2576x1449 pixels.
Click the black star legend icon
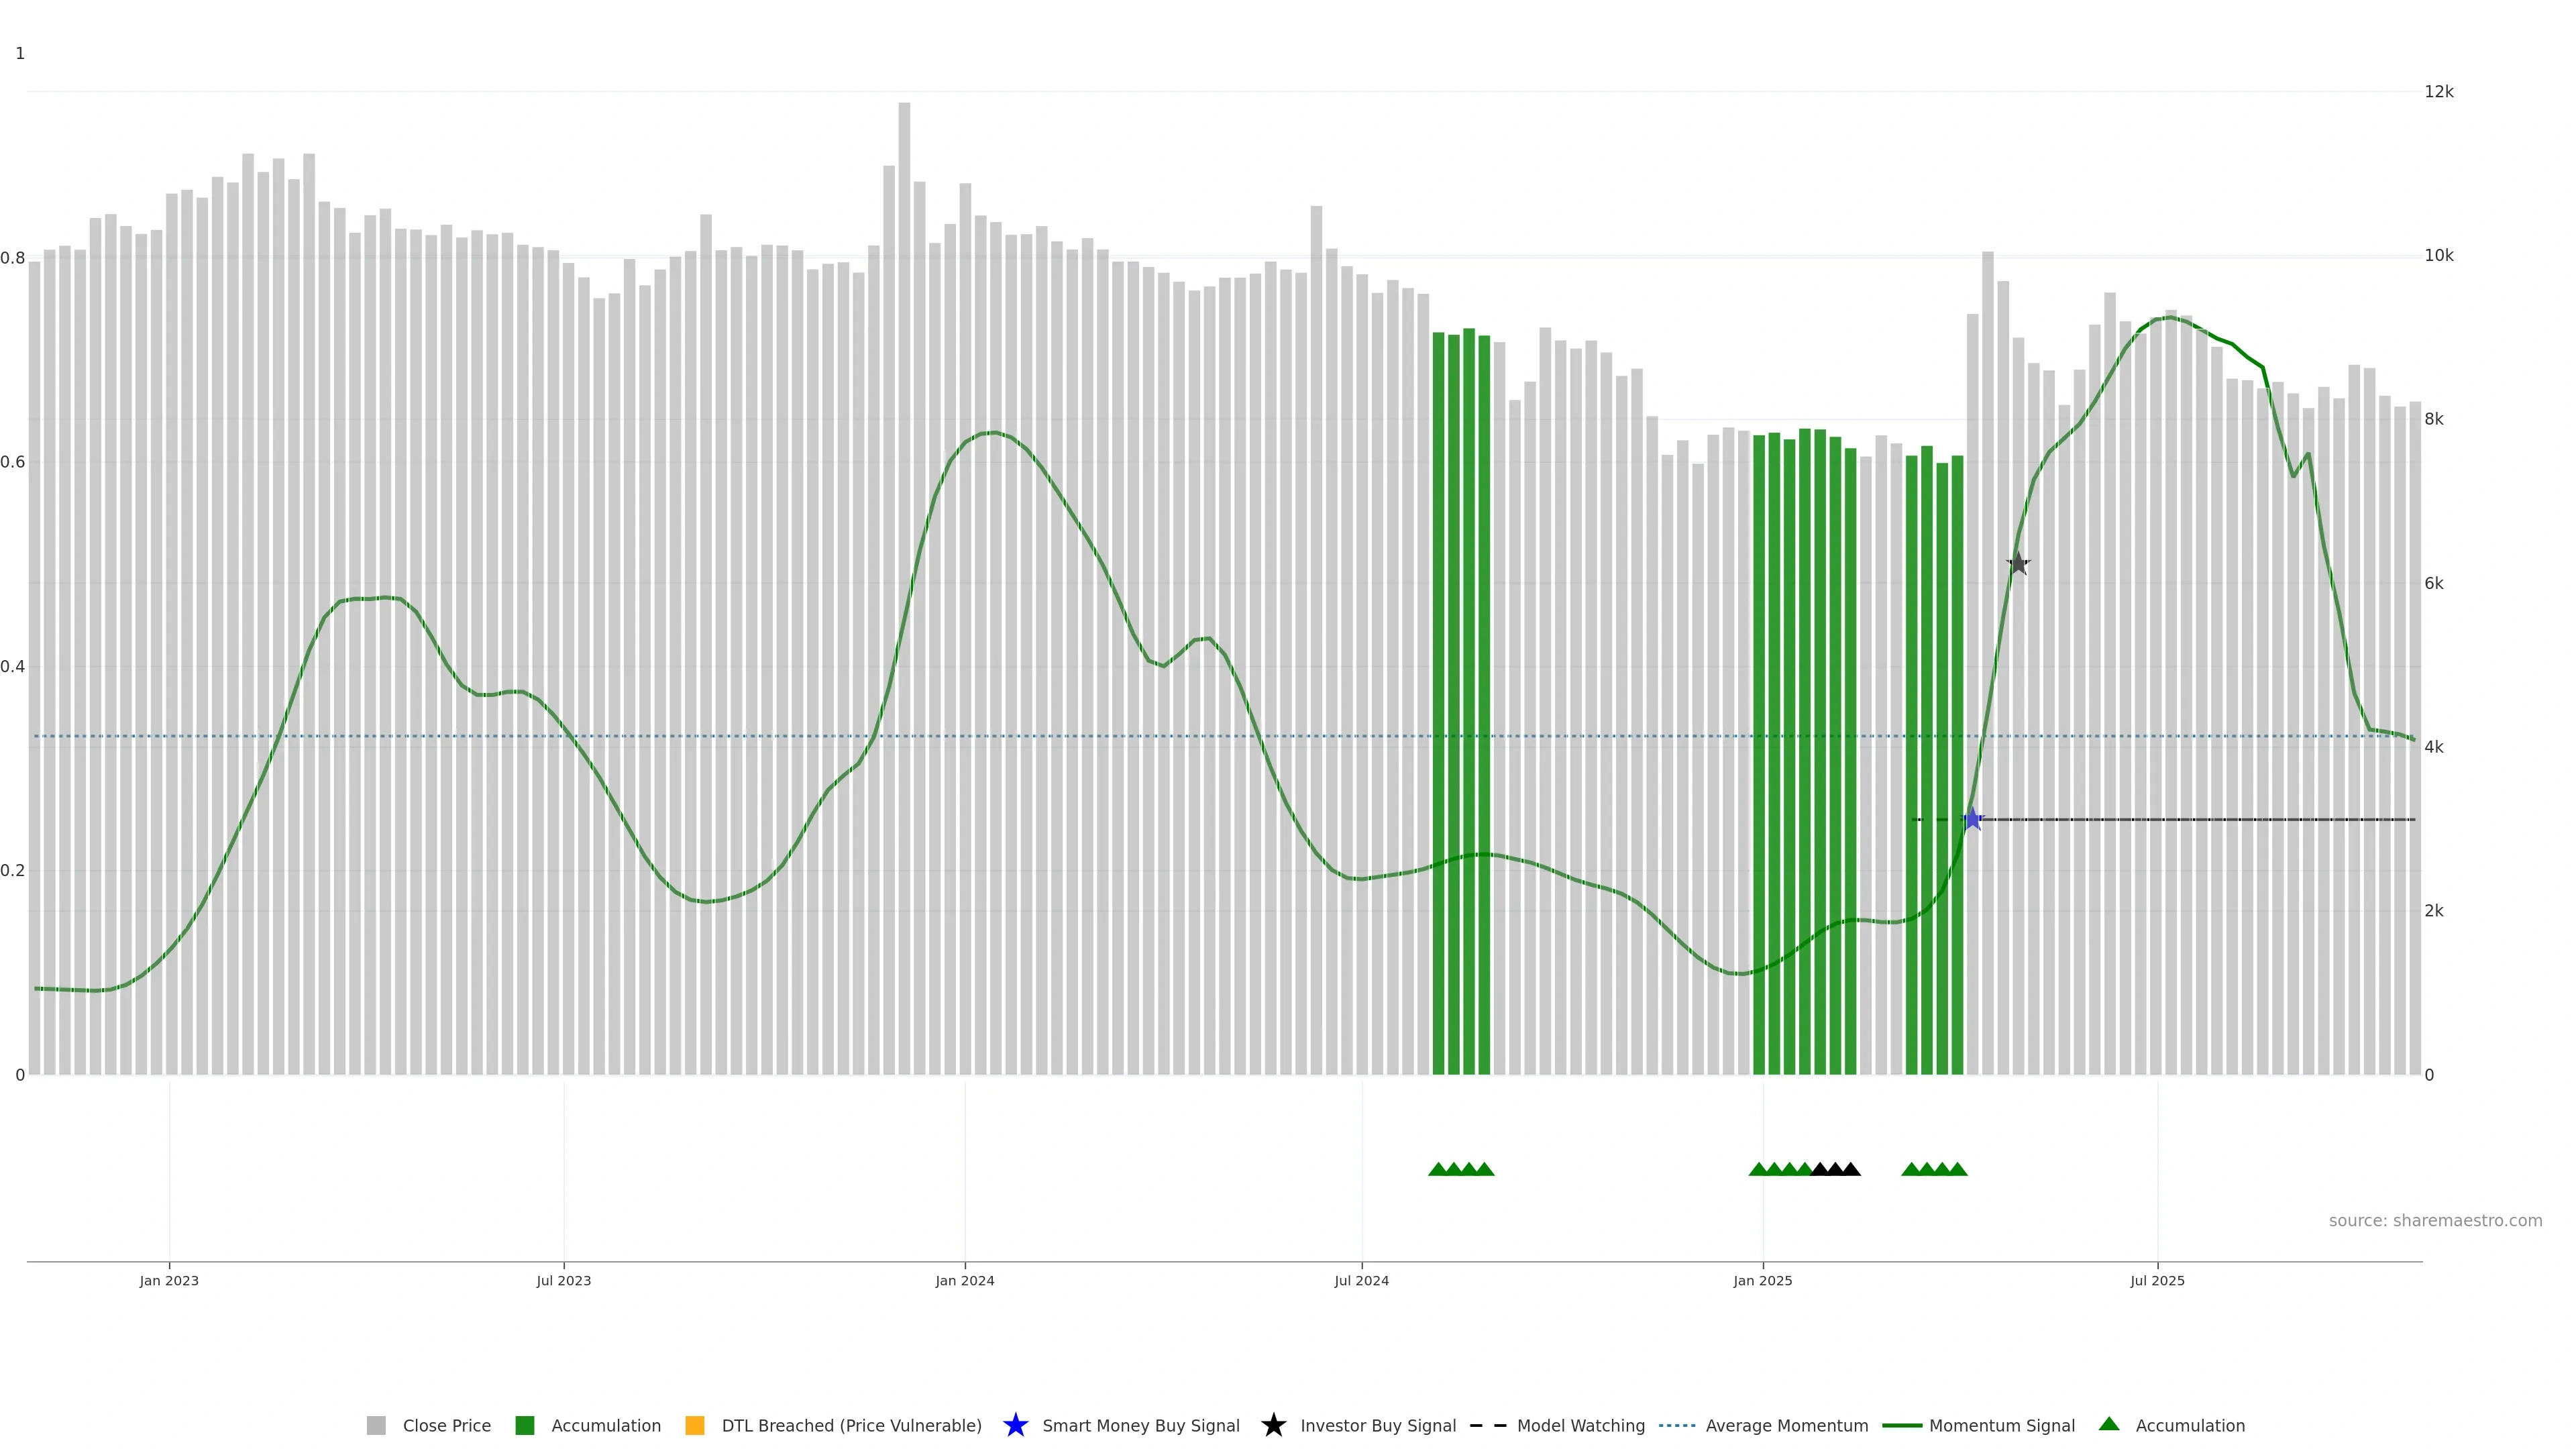point(1273,1425)
